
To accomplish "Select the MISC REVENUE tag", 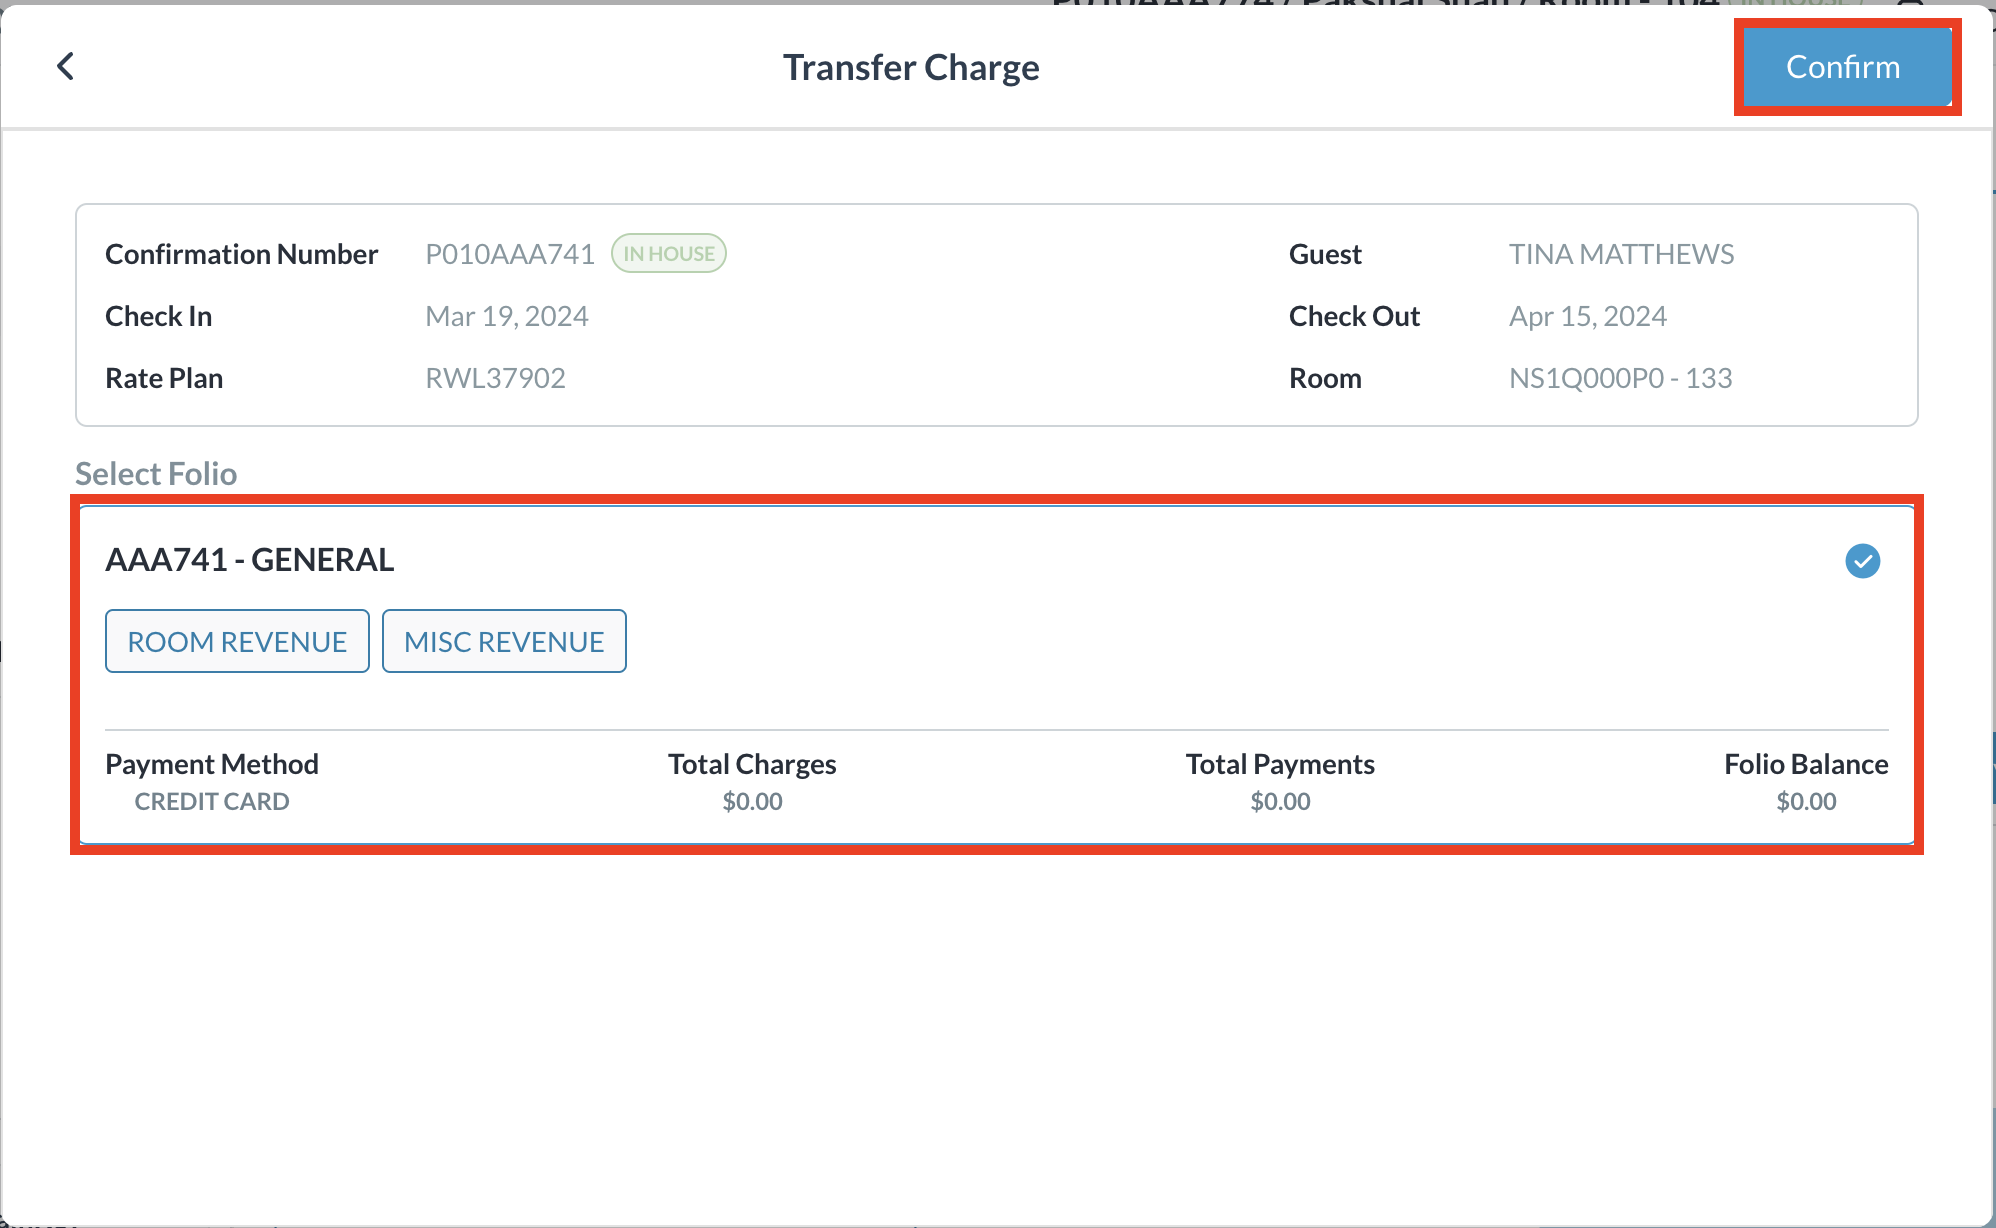I will 504,641.
